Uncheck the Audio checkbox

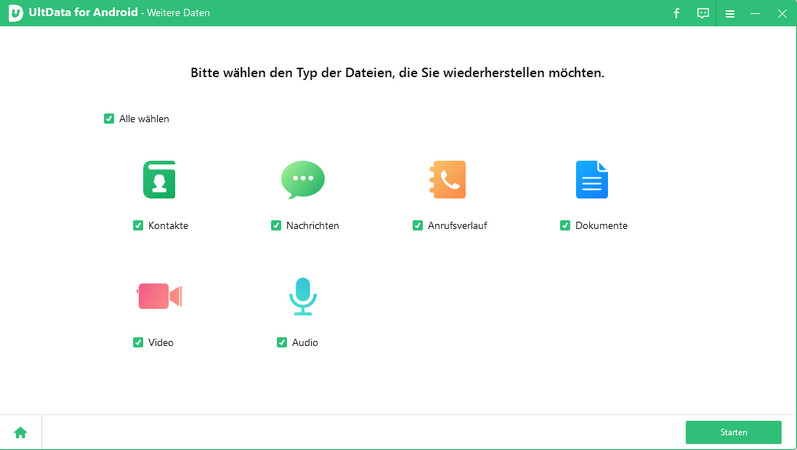(x=282, y=342)
